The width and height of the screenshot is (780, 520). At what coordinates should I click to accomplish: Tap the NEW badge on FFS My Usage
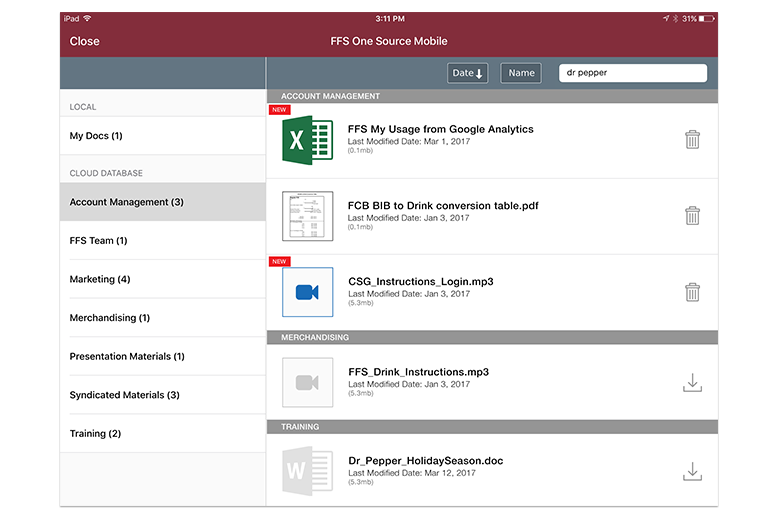tap(279, 109)
